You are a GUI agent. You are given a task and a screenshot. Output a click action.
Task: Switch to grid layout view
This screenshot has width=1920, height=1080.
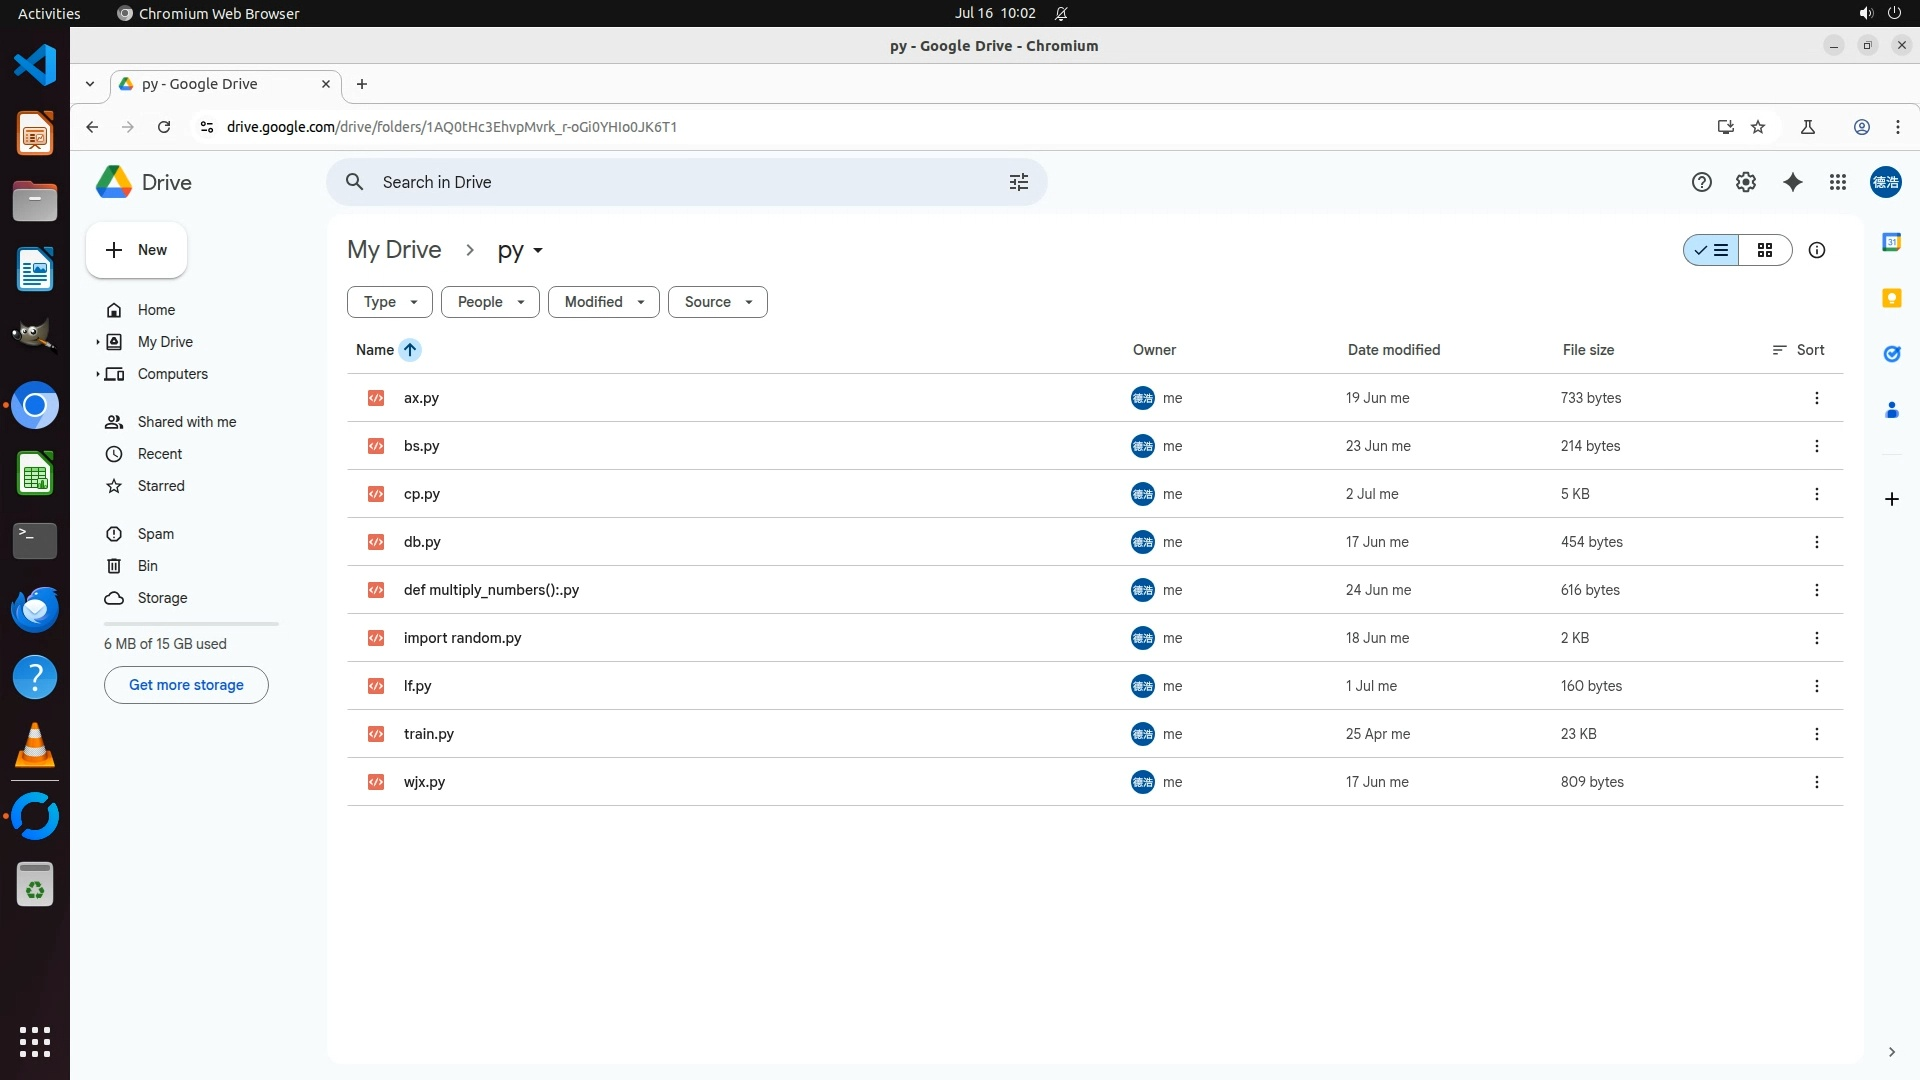coord(1765,250)
